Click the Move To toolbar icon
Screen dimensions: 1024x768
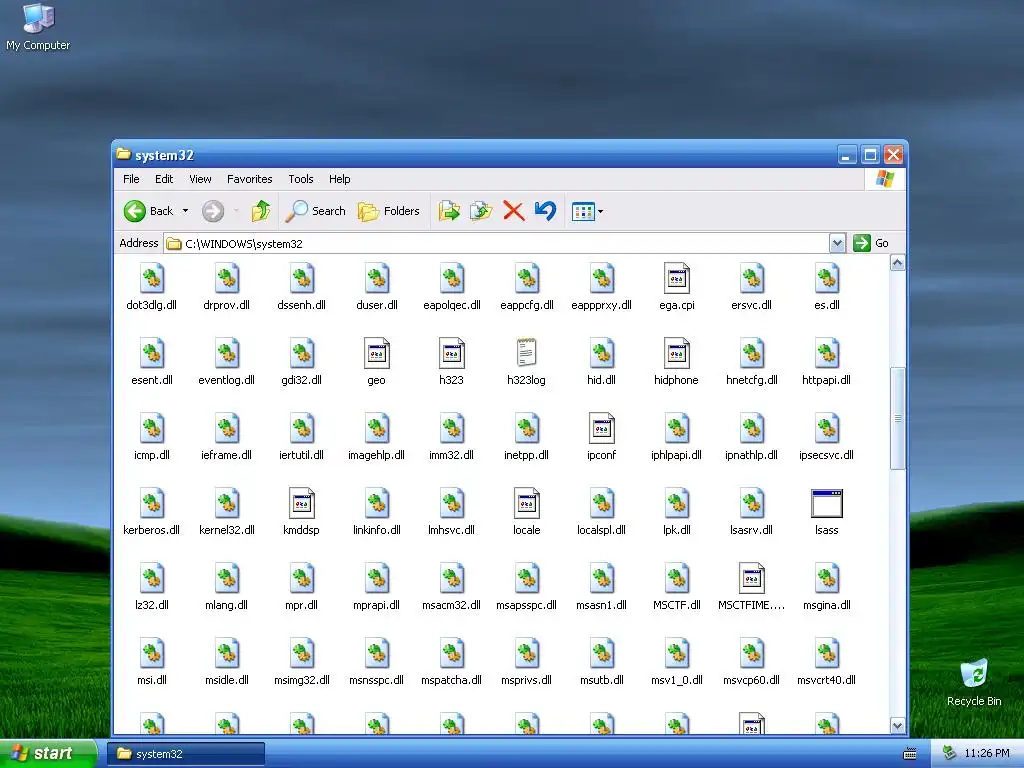[x=449, y=211]
